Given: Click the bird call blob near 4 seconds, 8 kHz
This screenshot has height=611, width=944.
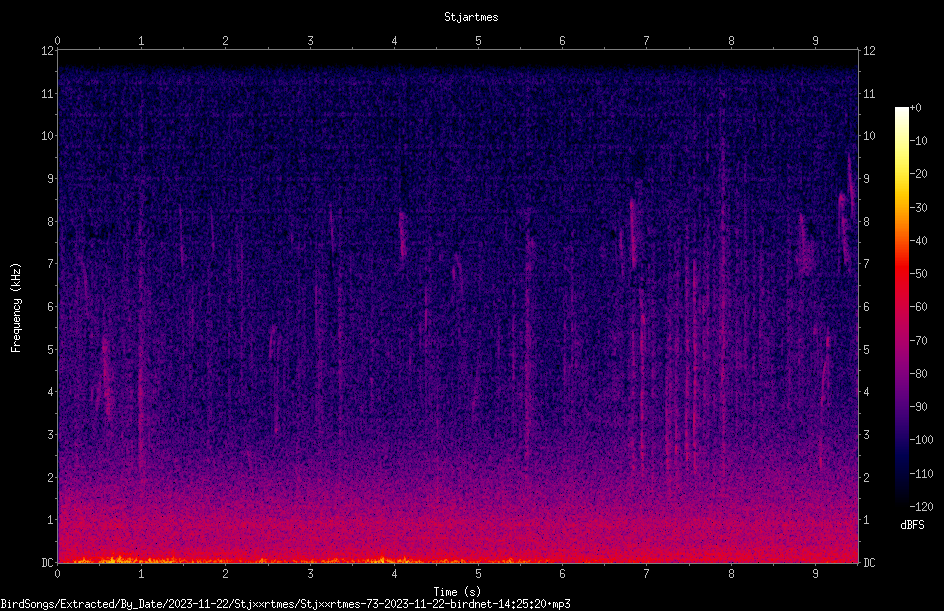Looking at the screenshot, I should tap(403, 235).
